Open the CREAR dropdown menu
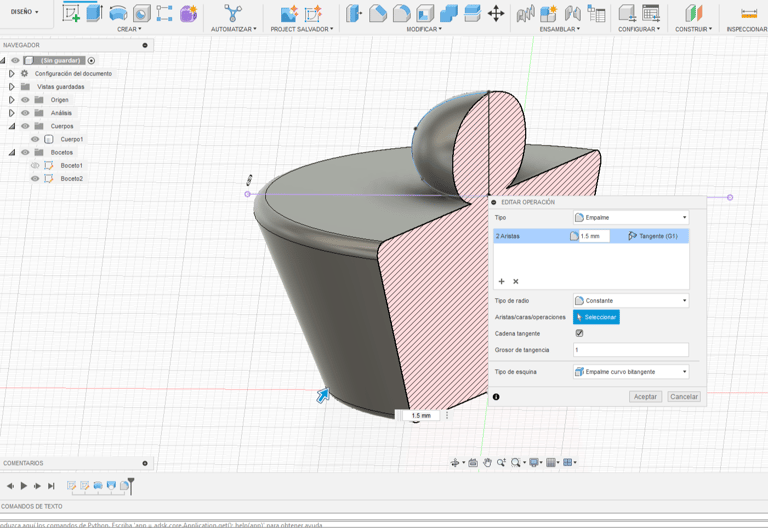The image size is (768, 528). tap(128, 29)
